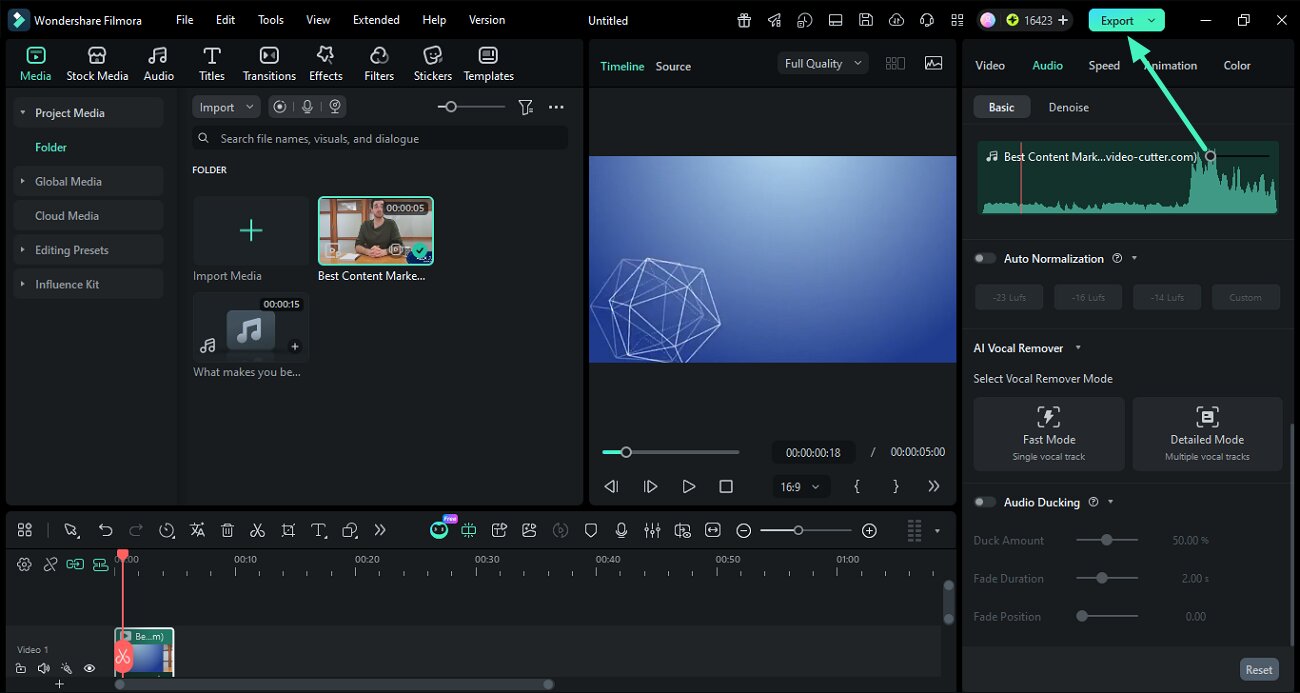
Task: Choose Detailed Mode vocal remover
Action: point(1207,434)
